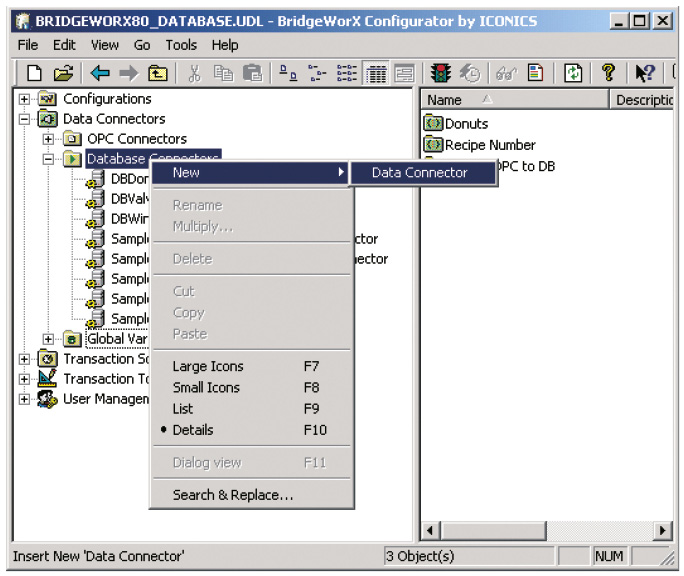684x576 pixels.
Task: Click the Description column header
Action: [x=642, y=100]
